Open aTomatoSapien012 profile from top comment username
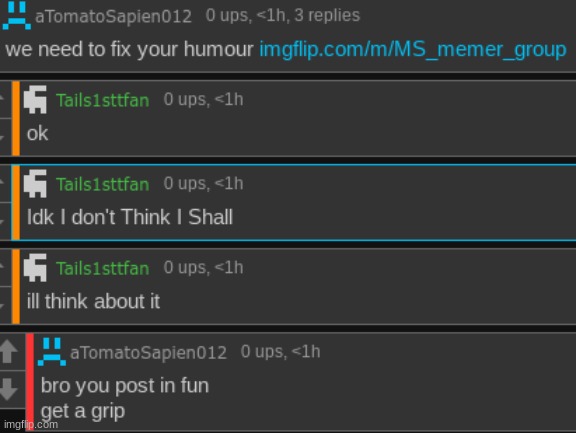576x433 pixels. 113,17
